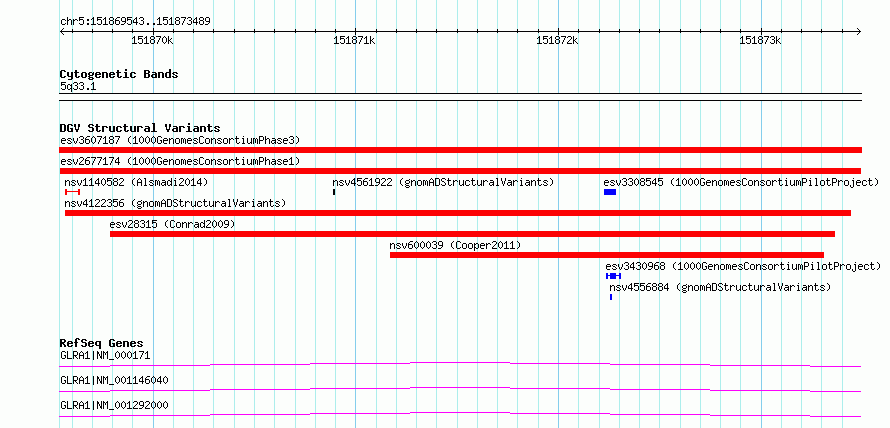Screen dimensions: 890x428
Task: Click the nsv4122356 (gnomADStructuralVariants) label
Action: 175,203
